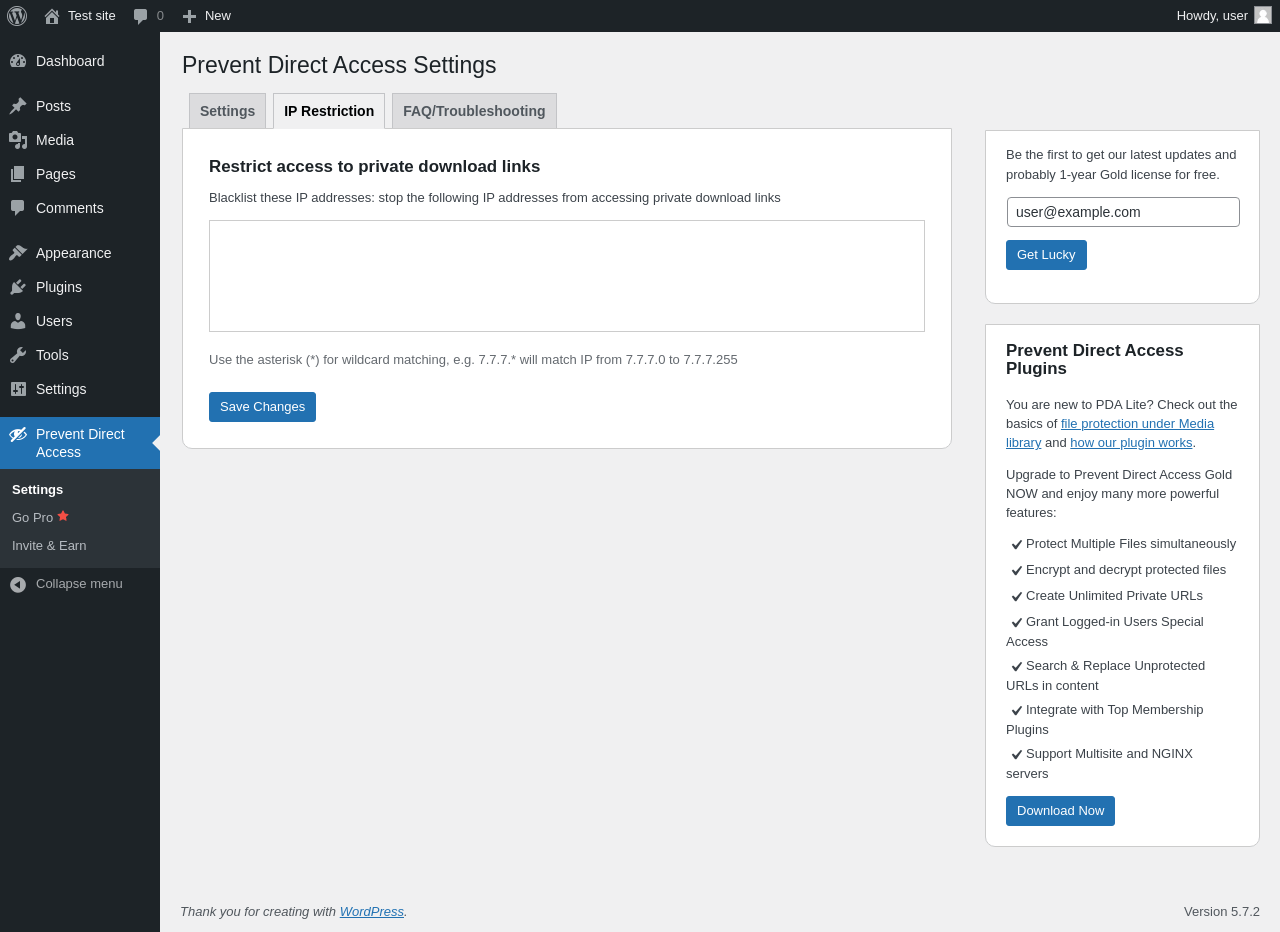Image resolution: width=1280 pixels, height=932 pixels.
Task: Switch to the Settings tab
Action: click(x=227, y=111)
